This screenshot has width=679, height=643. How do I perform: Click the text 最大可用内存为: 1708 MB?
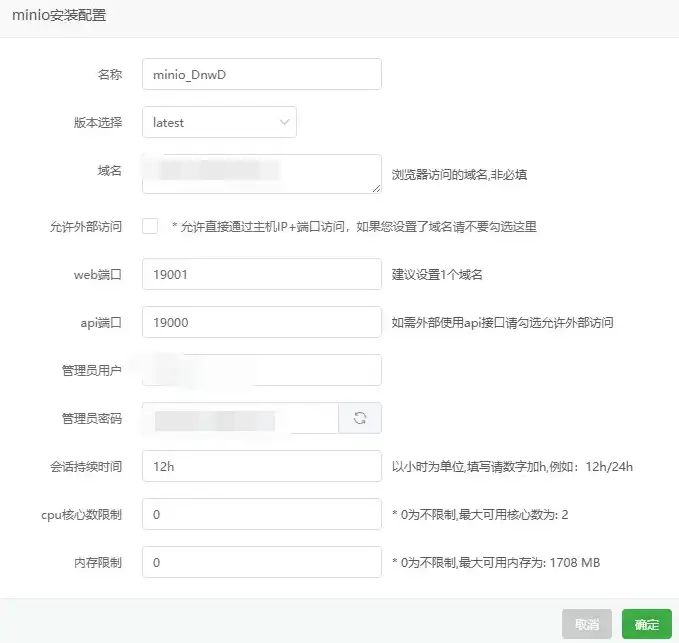pos(529,563)
